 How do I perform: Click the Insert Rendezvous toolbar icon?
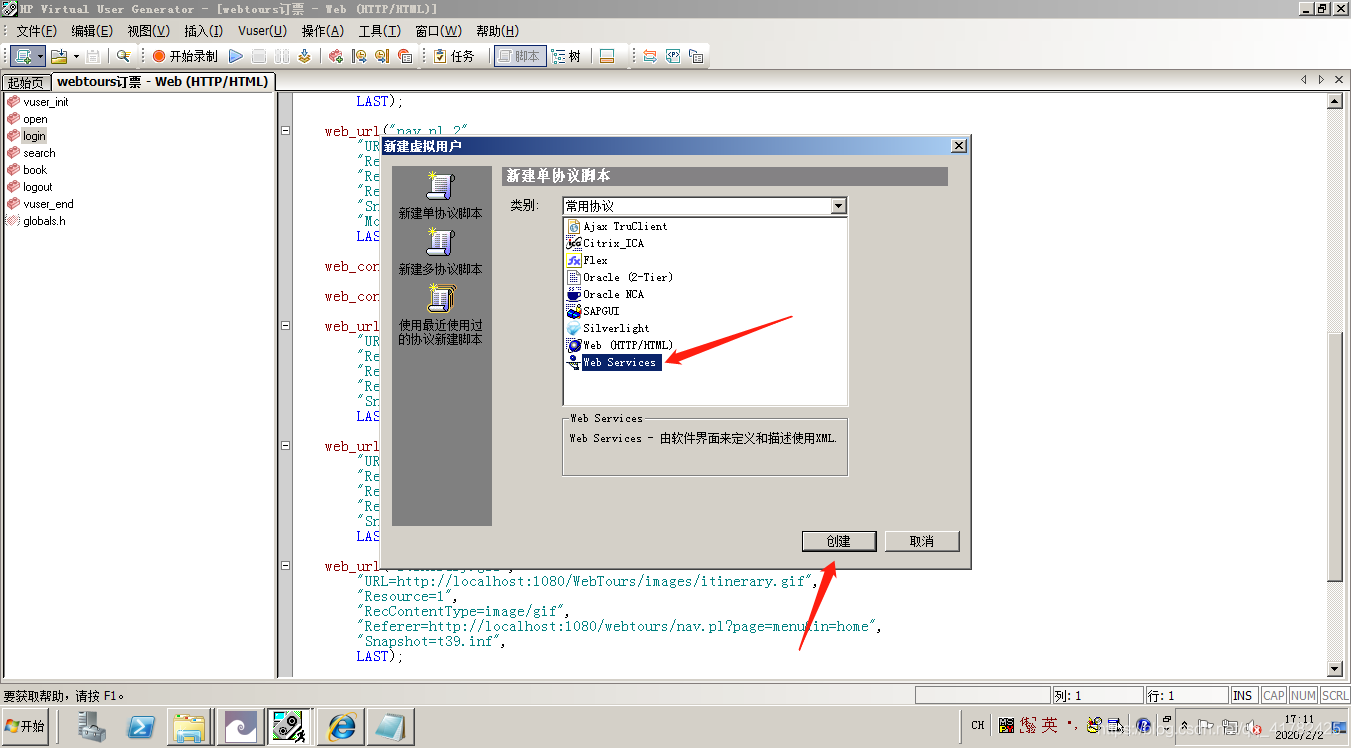pos(404,56)
